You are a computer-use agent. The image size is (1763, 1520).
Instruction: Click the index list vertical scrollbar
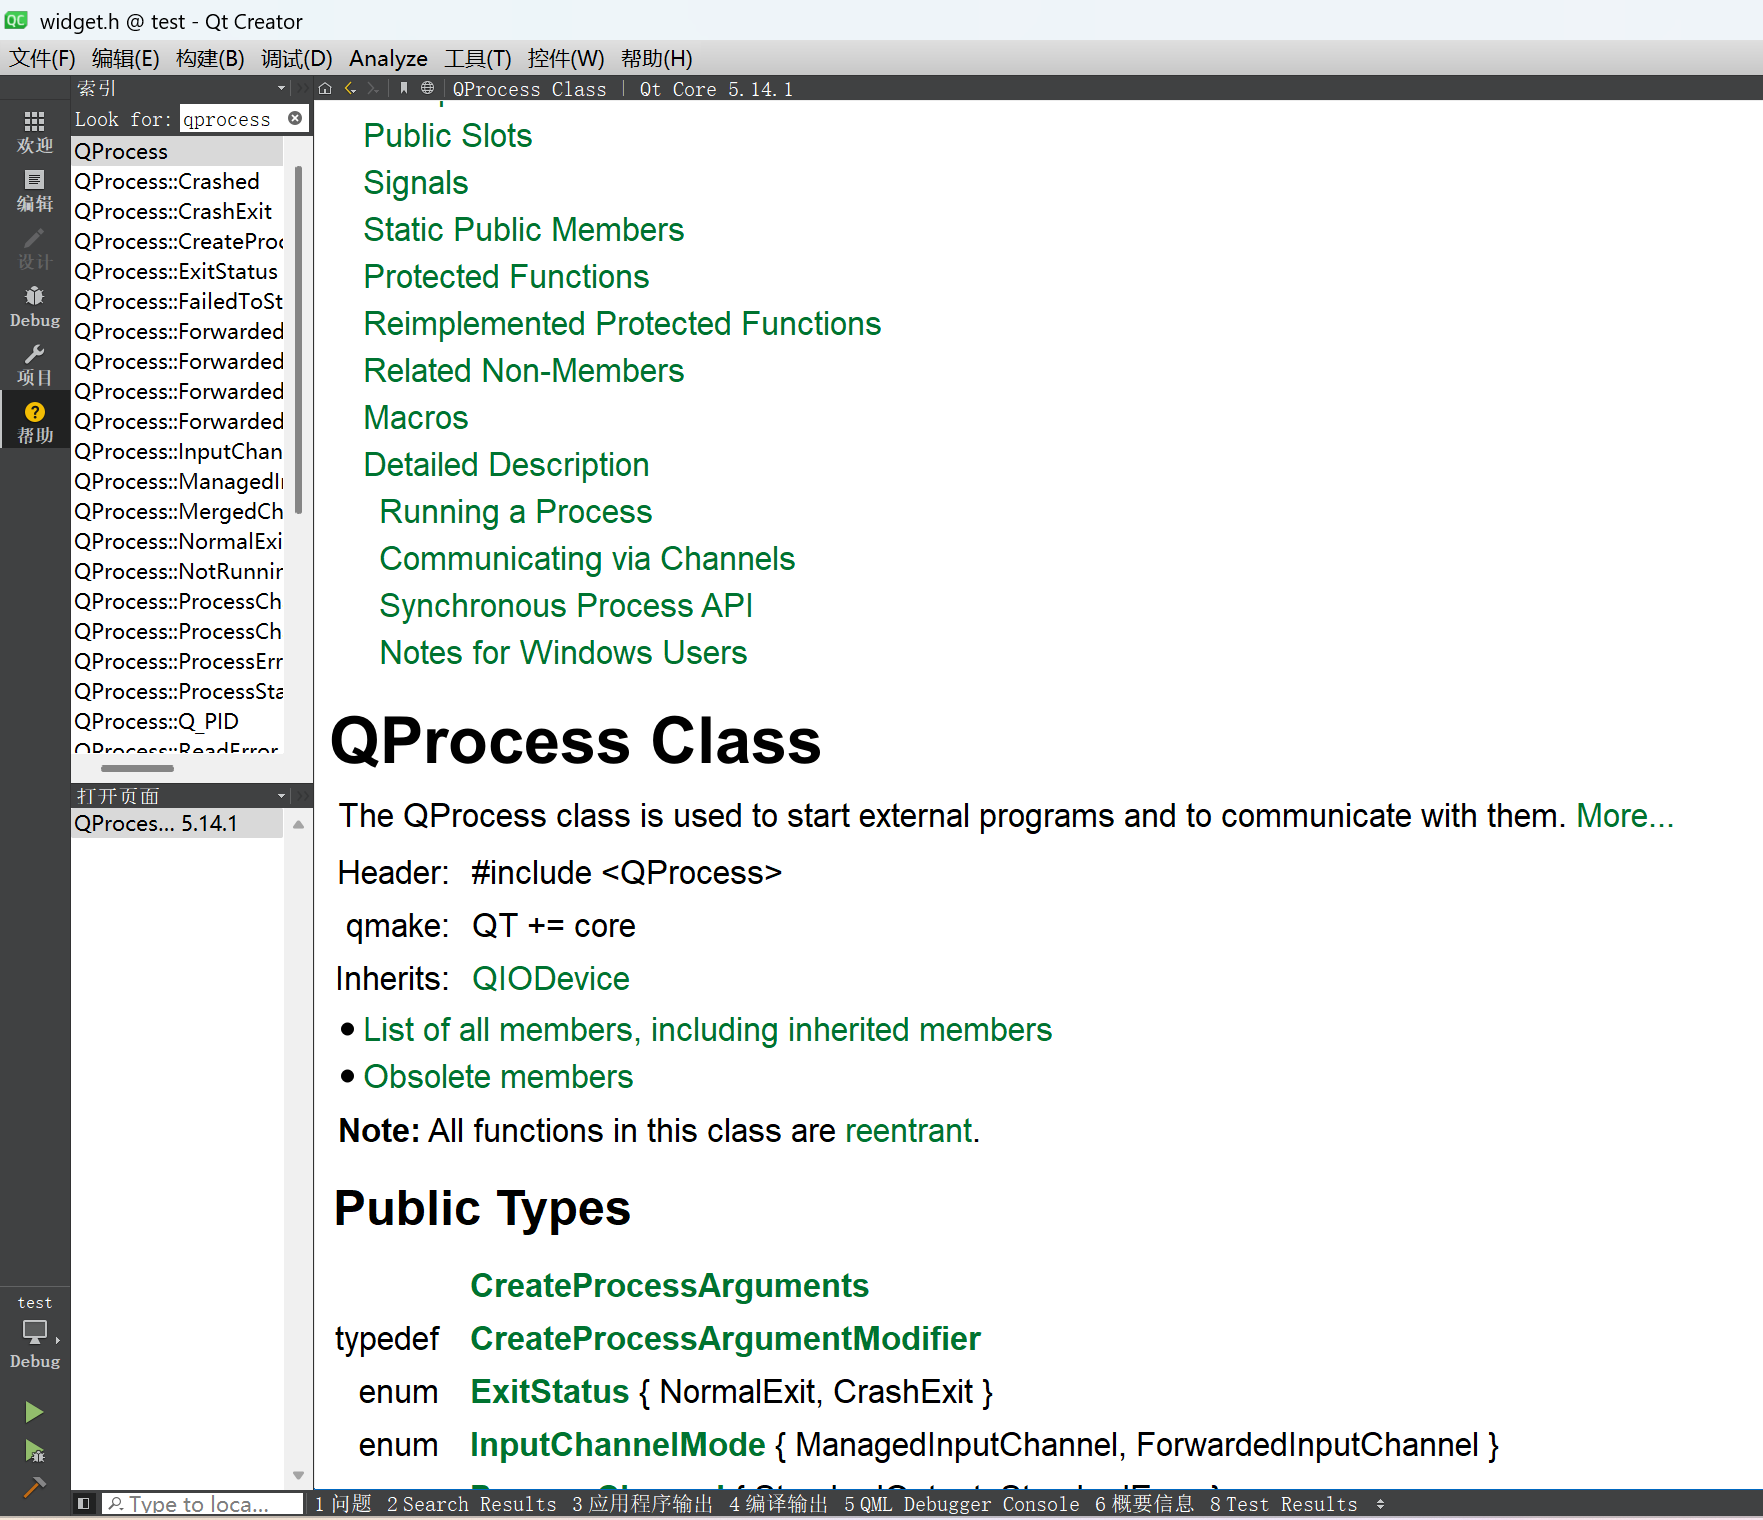[298, 340]
